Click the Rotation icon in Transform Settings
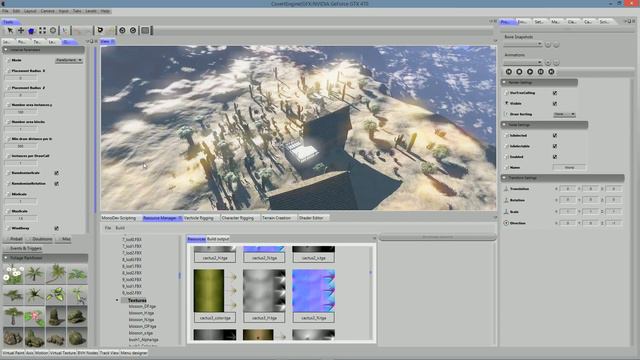Viewport: 640px width, 360px height. pos(506,200)
